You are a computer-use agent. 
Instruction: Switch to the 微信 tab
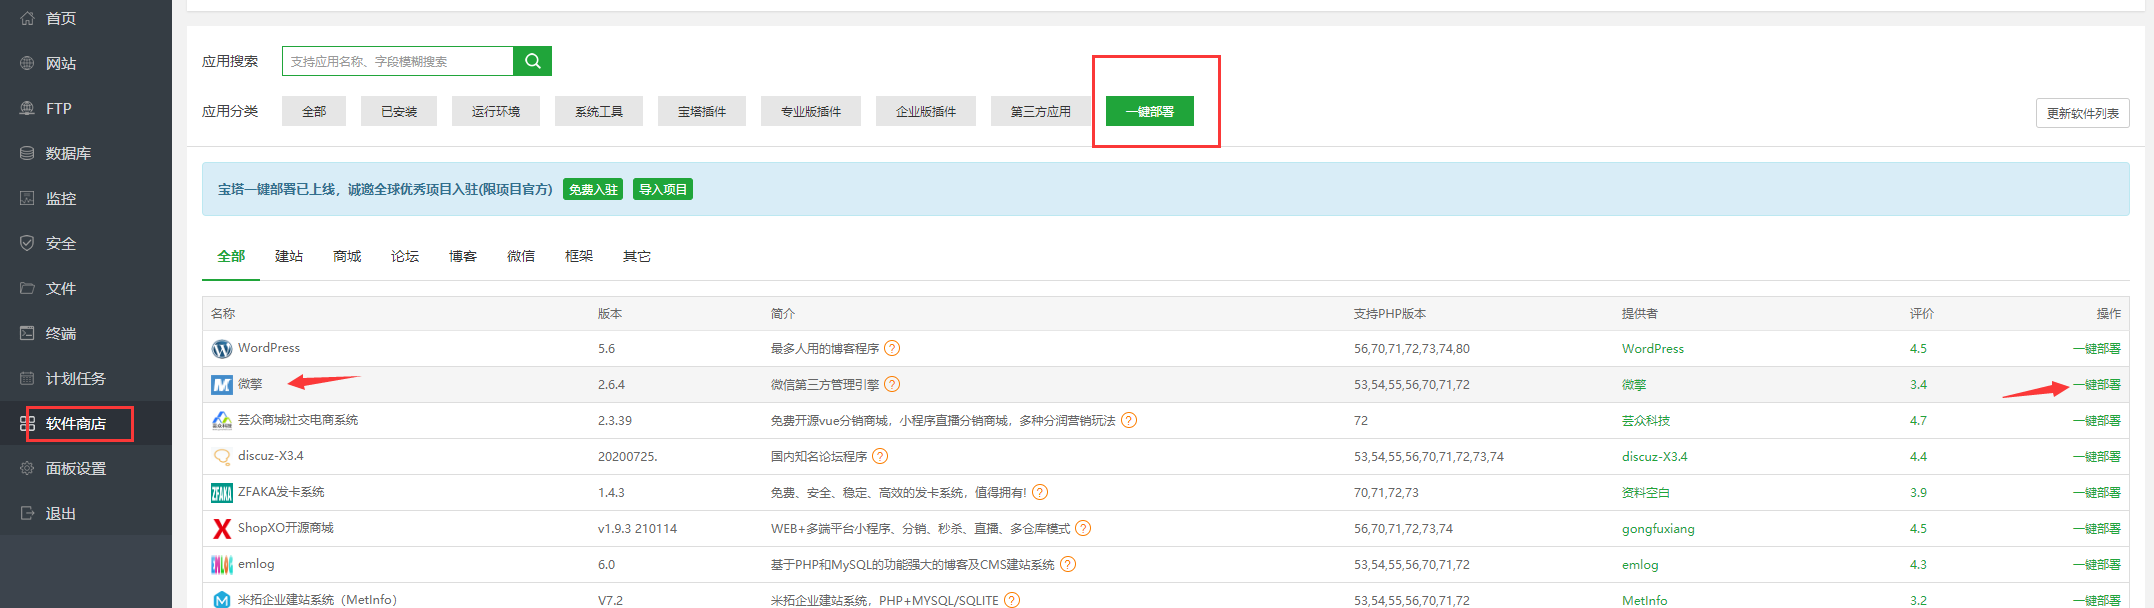[x=521, y=256]
